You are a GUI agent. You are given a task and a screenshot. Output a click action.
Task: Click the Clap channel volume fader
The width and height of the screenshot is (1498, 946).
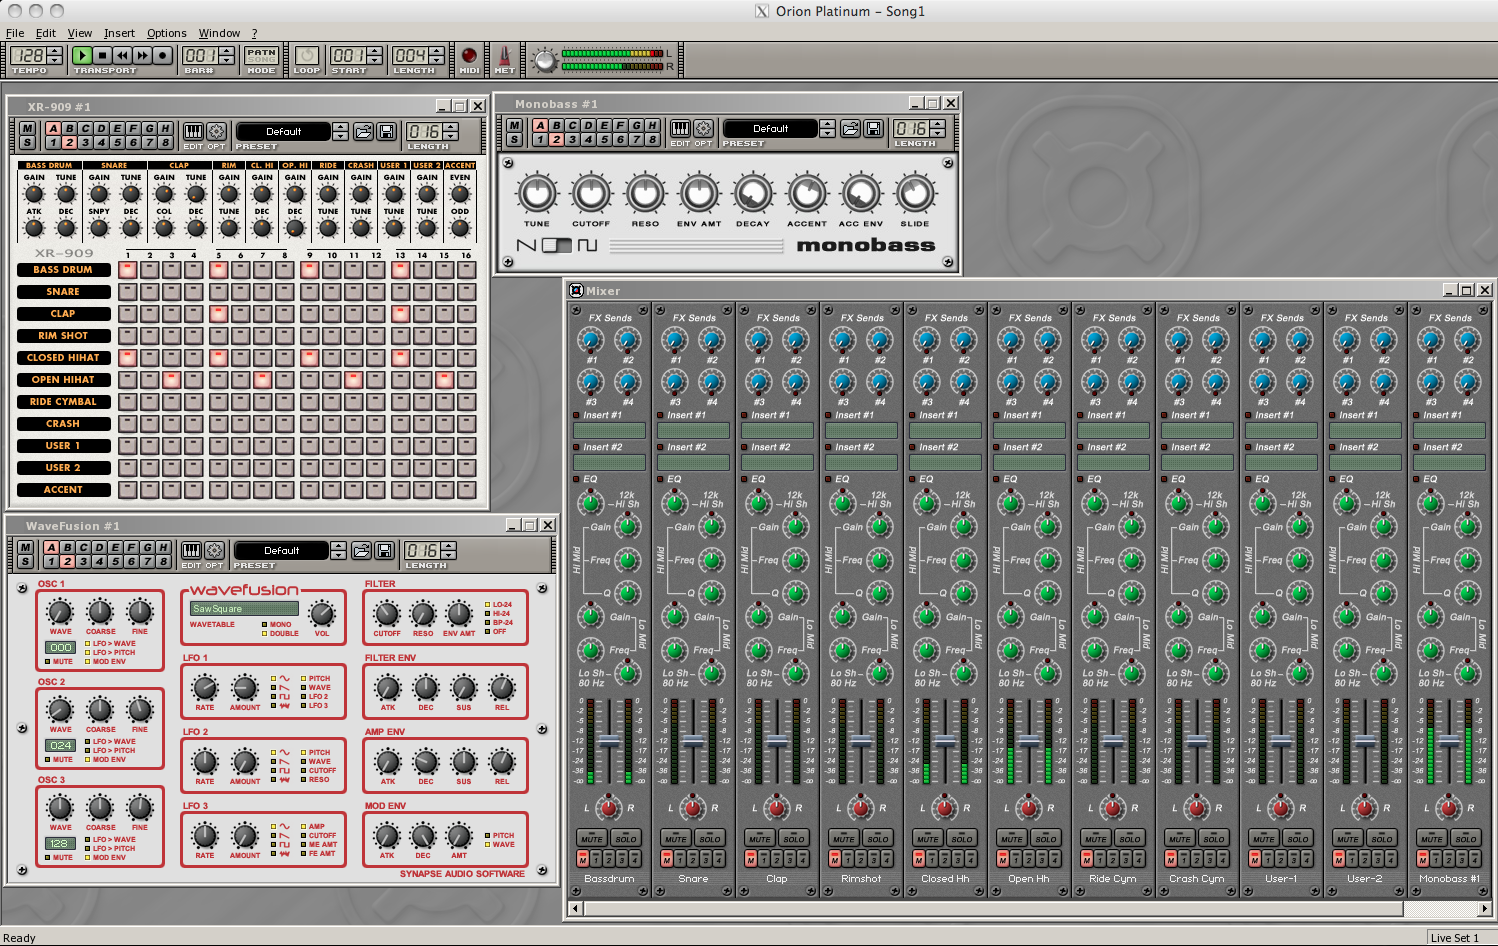[777, 742]
